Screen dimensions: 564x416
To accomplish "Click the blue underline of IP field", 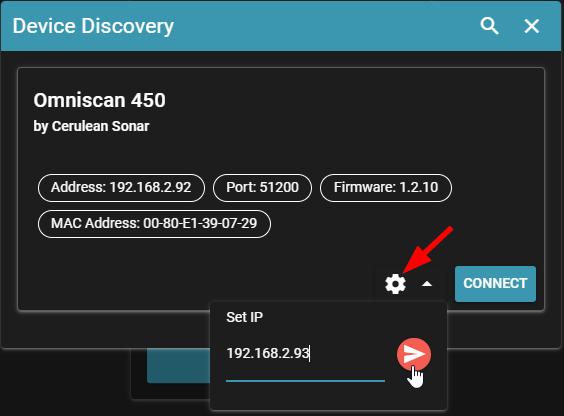I will (x=305, y=381).
